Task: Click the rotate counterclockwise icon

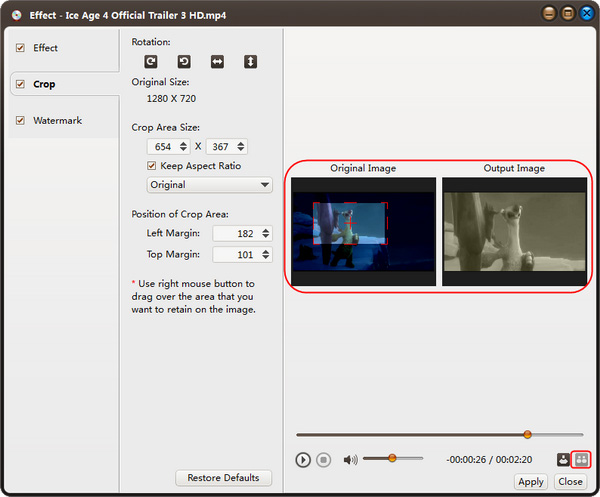Action: (184, 62)
